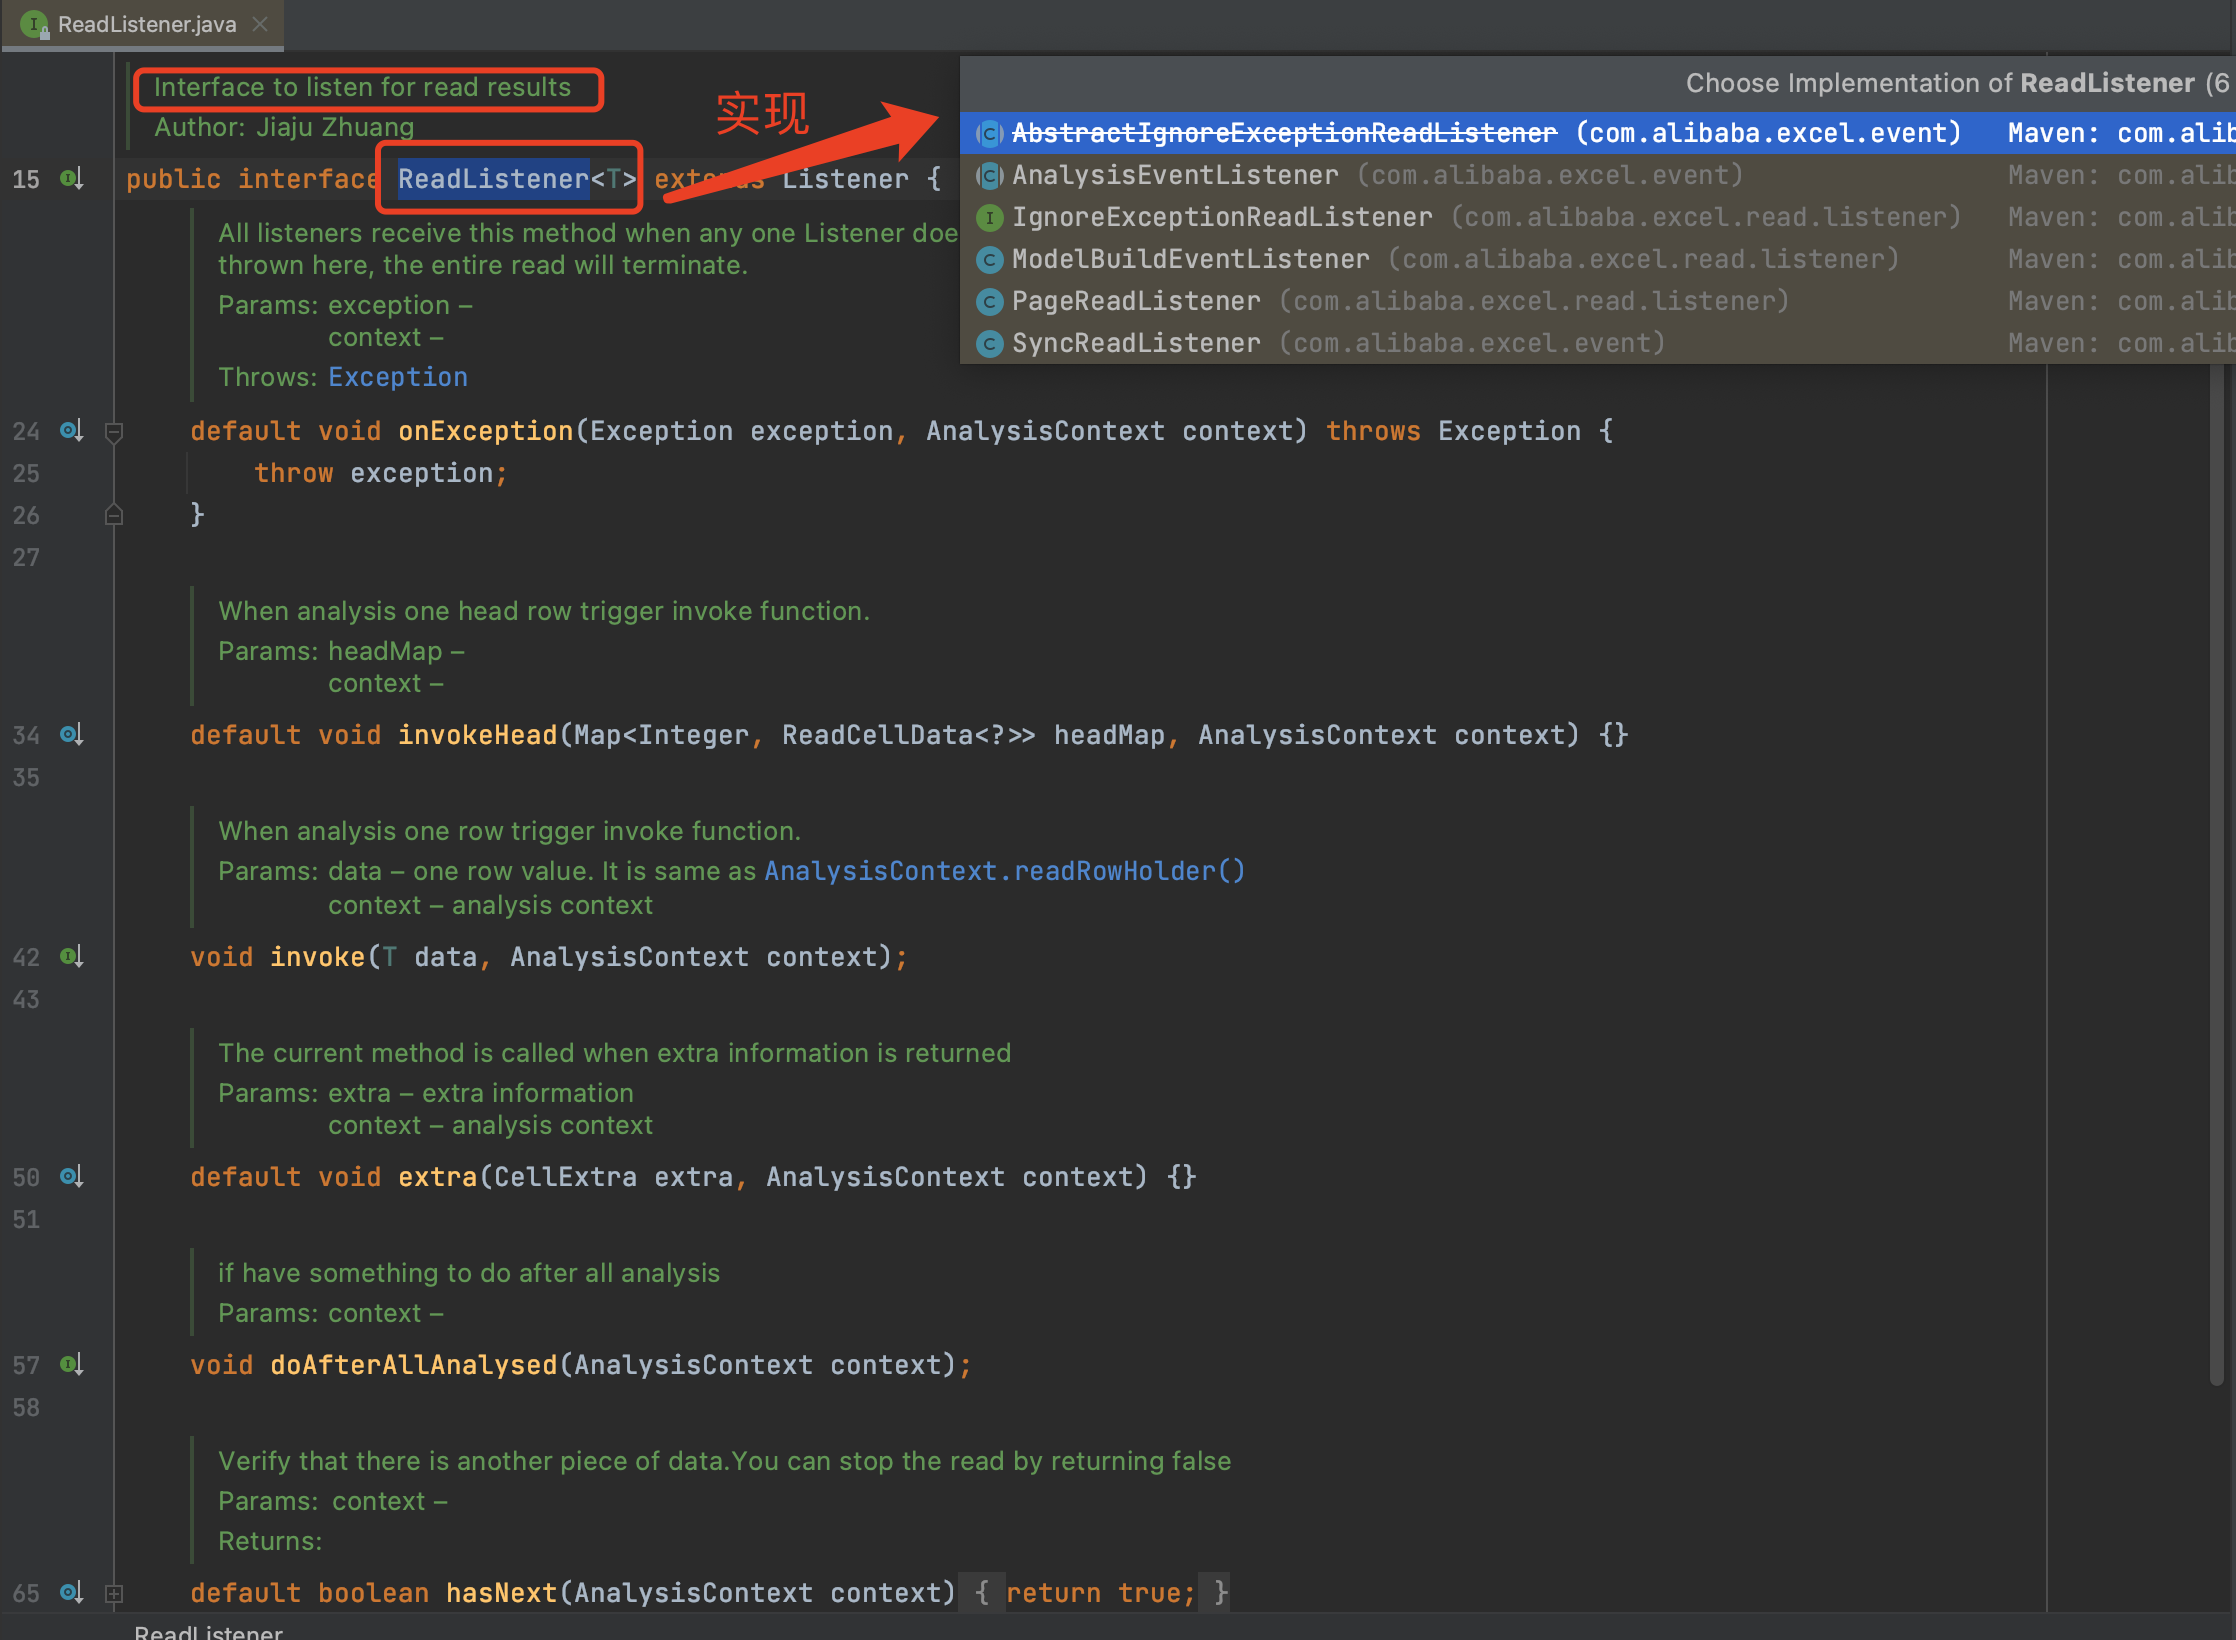Click the implemented gutter icon for invoke method
This screenshot has height=1640, width=2236.
71,957
